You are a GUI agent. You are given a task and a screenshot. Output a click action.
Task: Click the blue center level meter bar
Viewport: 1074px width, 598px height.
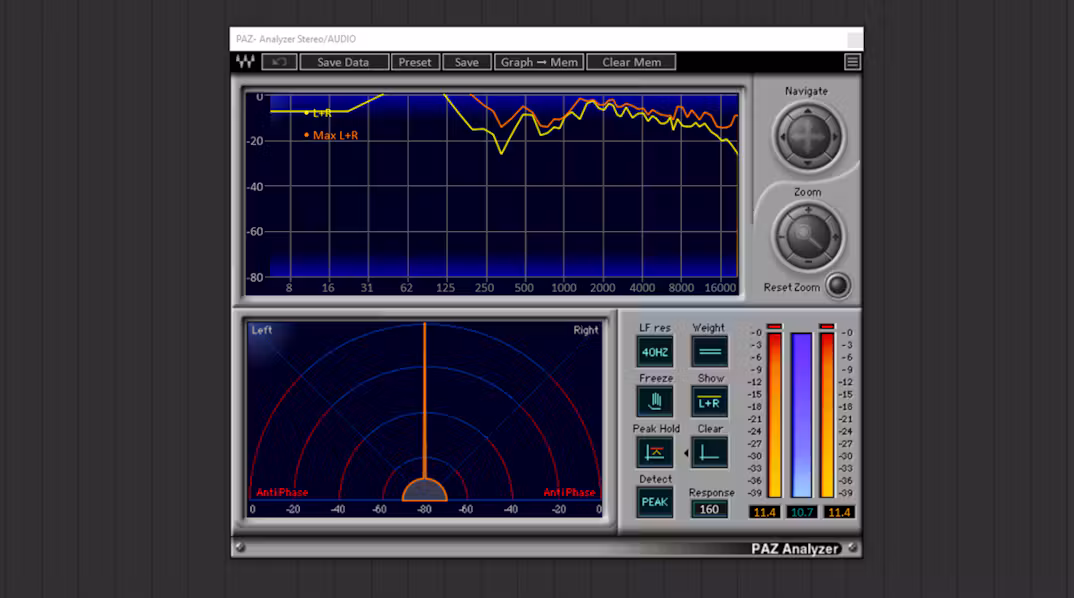[801, 415]
